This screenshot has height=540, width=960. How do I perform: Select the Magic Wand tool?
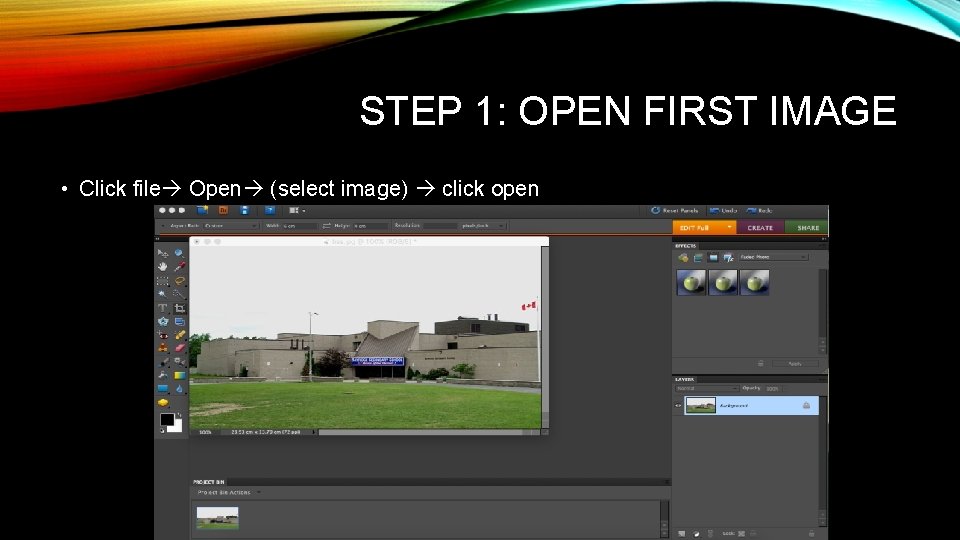point(163,294)
